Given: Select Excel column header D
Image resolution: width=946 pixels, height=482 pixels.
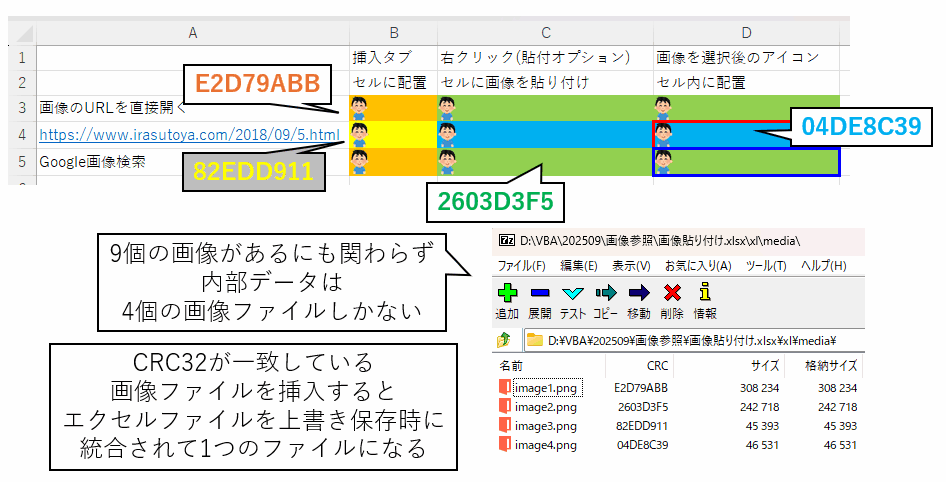Looking at the screenshot, I should pos(746,33).
